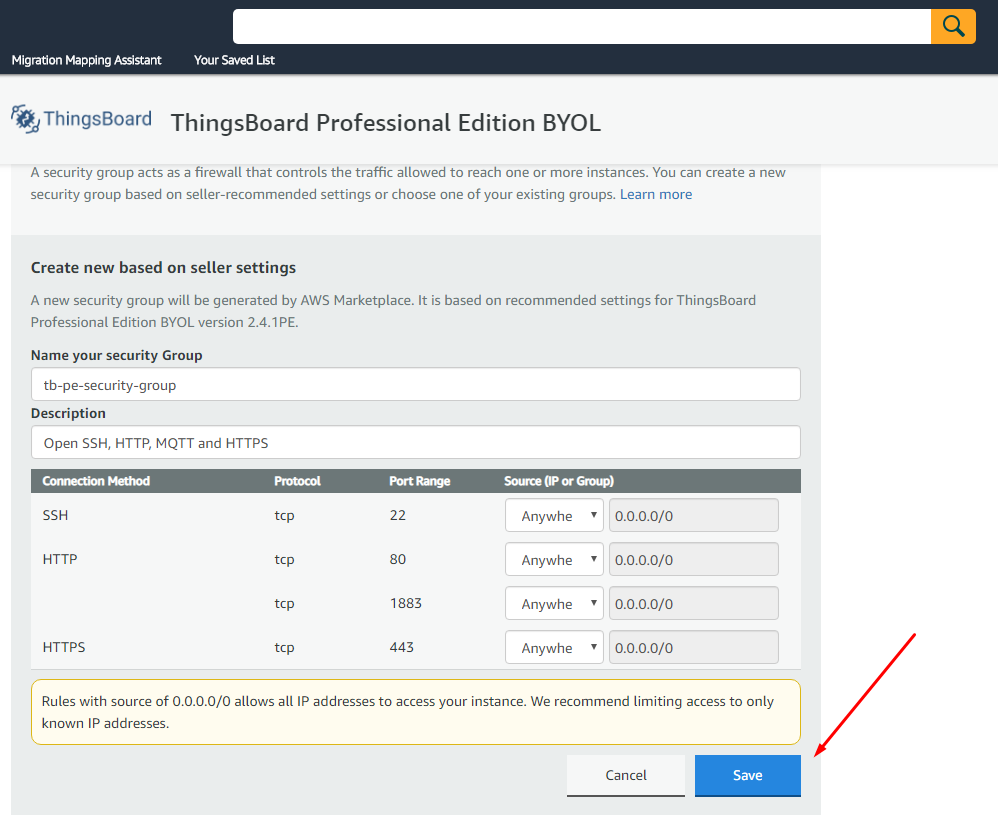Click the Description text field
This screenshot has height=816, width=998.
[415, 442]
